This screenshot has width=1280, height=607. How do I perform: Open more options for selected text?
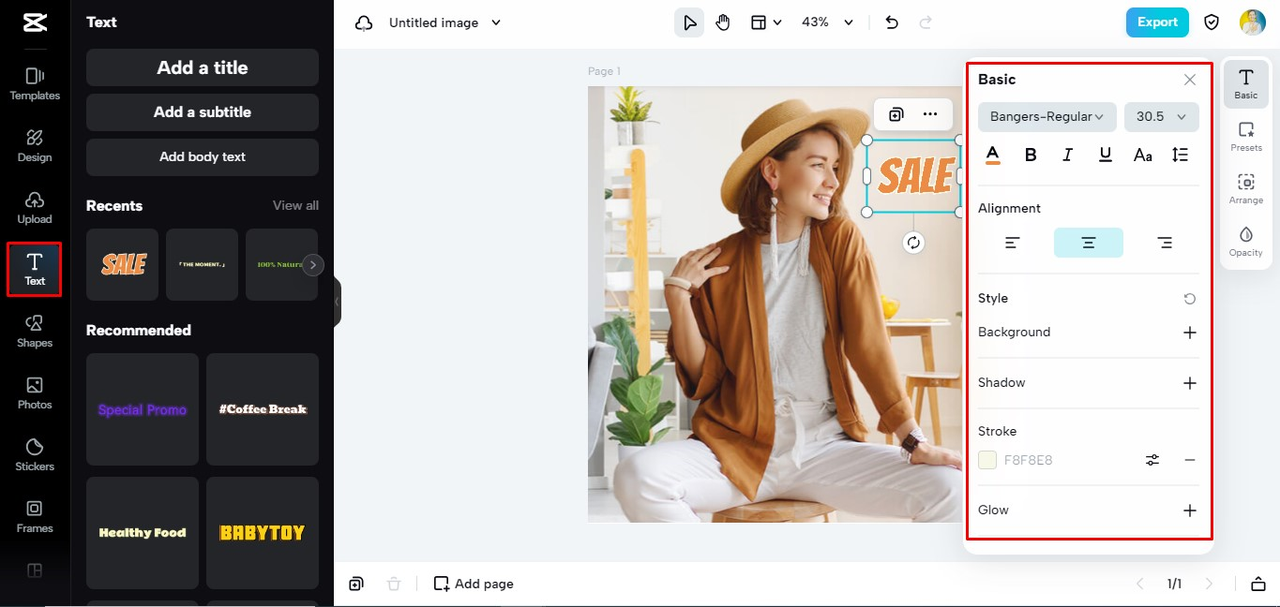[930, 114]
